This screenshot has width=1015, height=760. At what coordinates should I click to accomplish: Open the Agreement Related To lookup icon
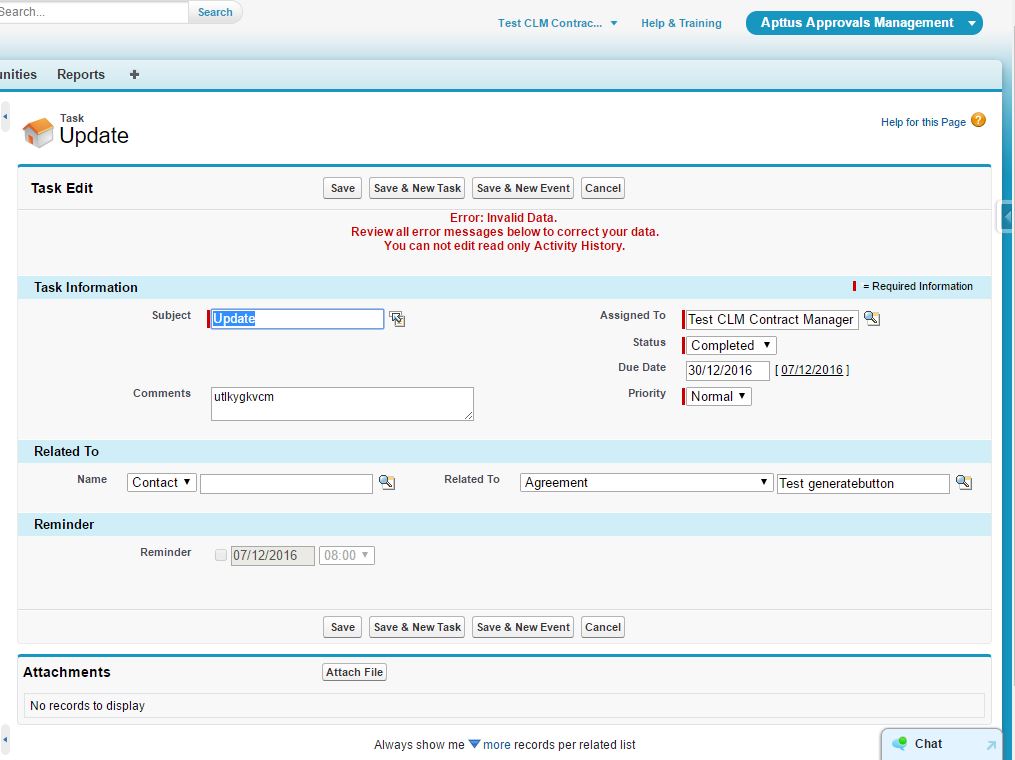coord(963,482)
